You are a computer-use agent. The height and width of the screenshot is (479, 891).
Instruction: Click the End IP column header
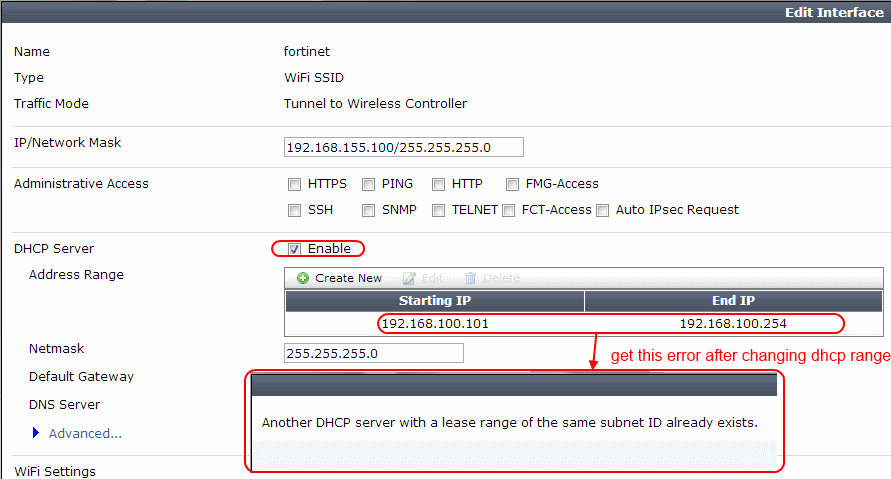[x=732, y=301]
